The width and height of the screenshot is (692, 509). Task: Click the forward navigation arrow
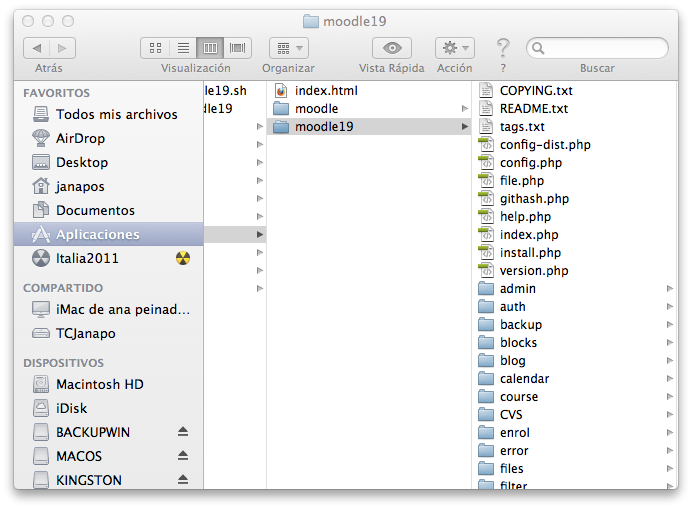tap(62, 48)
